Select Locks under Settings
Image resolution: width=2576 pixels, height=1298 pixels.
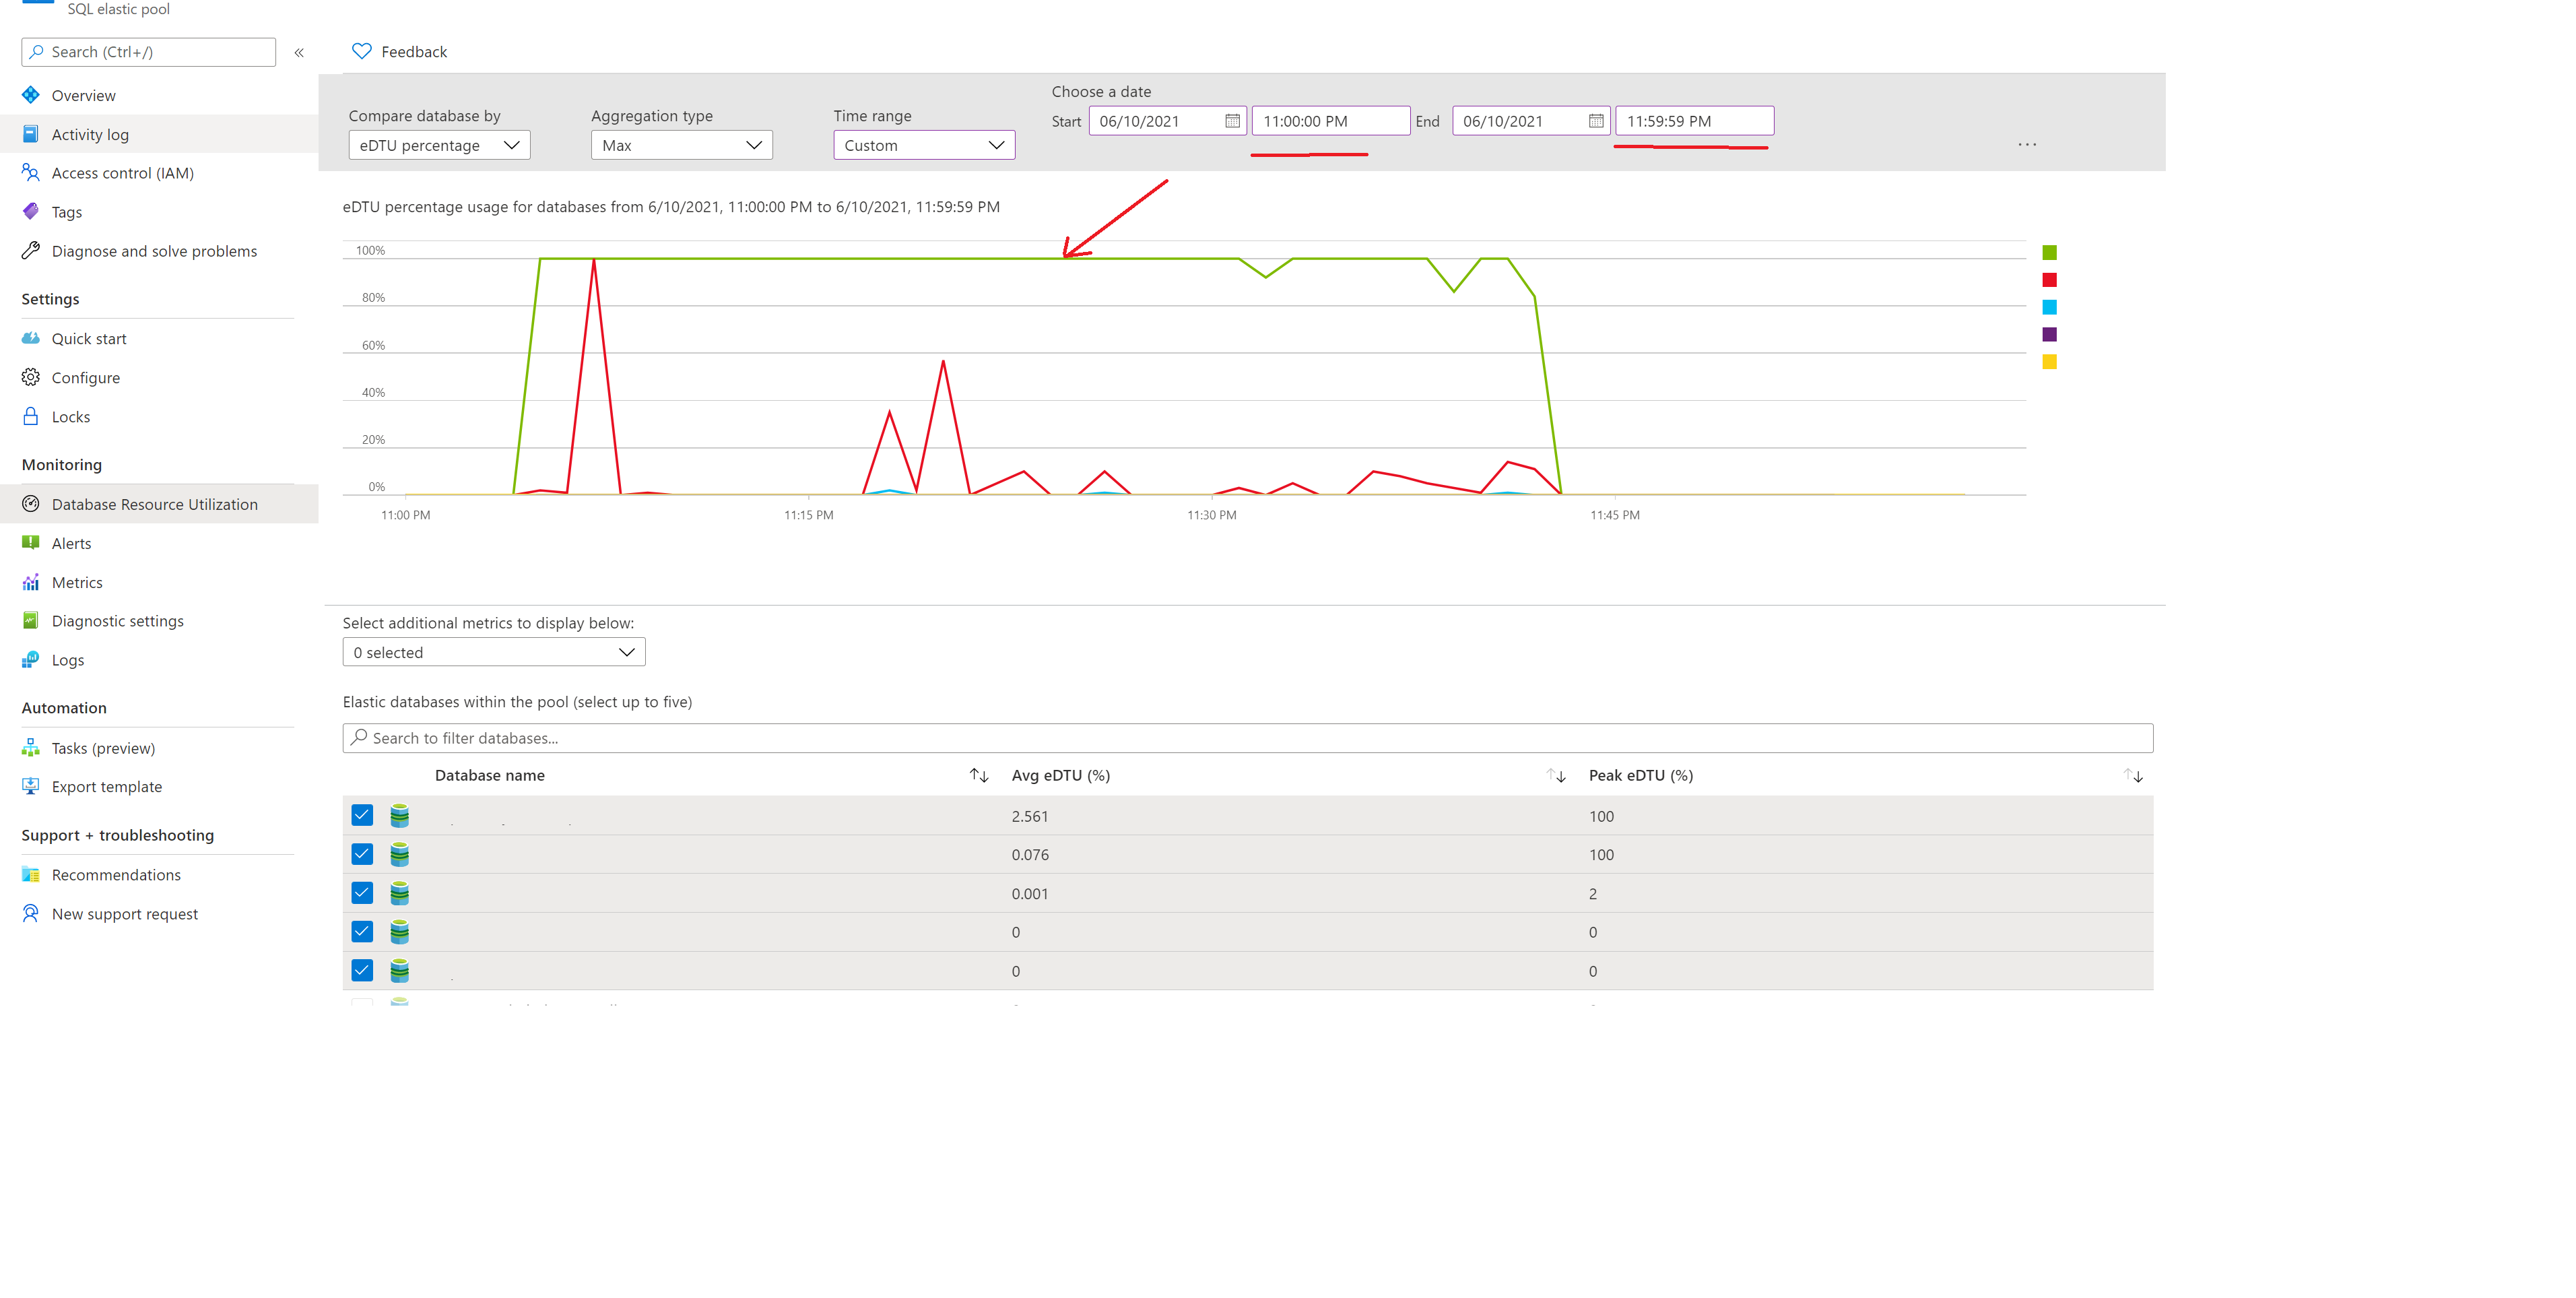coord(71,416)
